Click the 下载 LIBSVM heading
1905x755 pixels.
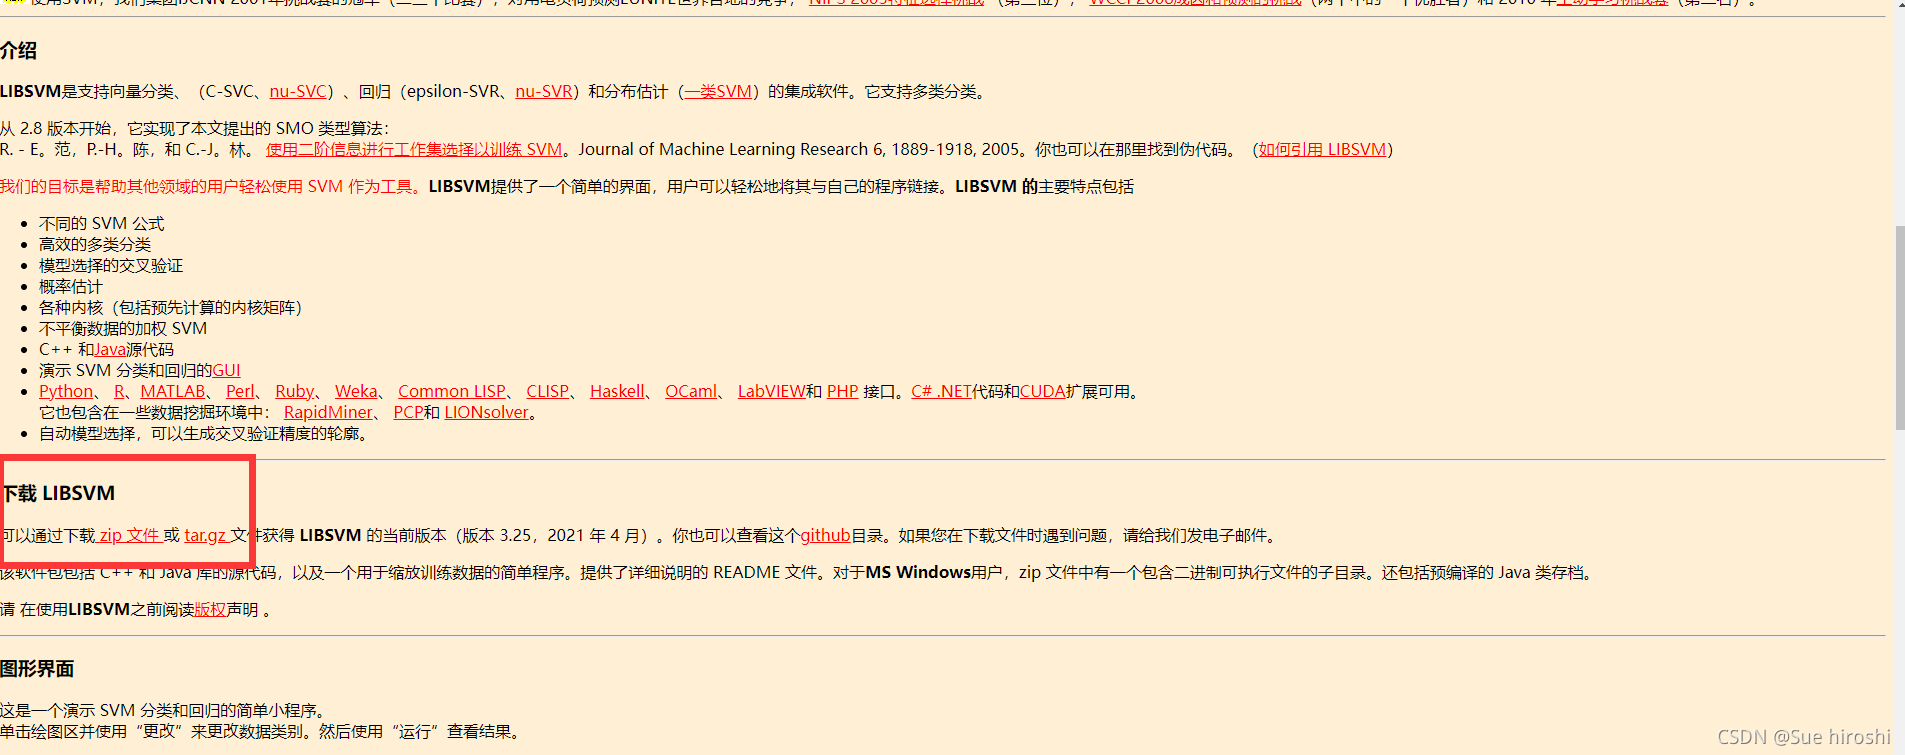(58, 494)
